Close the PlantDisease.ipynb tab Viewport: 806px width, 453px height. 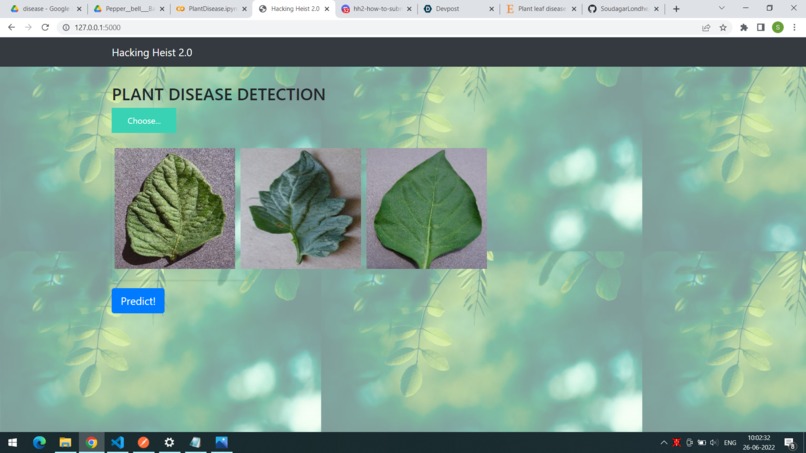pos(244,9)
